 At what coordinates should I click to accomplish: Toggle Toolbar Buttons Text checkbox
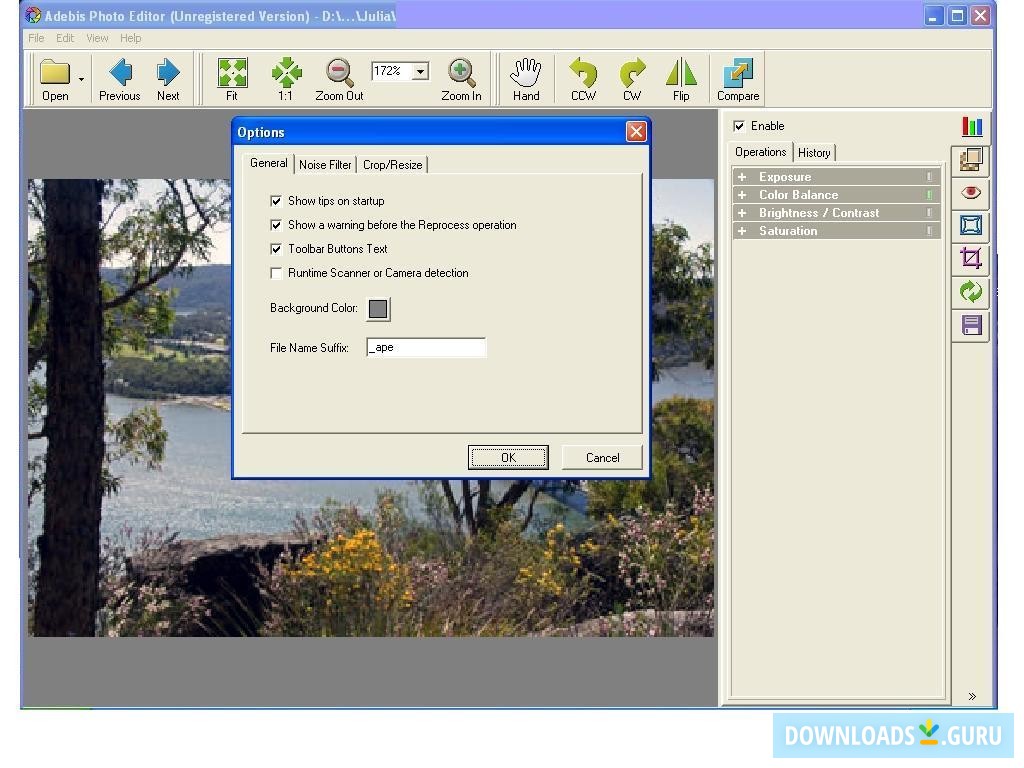pyautogui.click(x=276, y=249)
